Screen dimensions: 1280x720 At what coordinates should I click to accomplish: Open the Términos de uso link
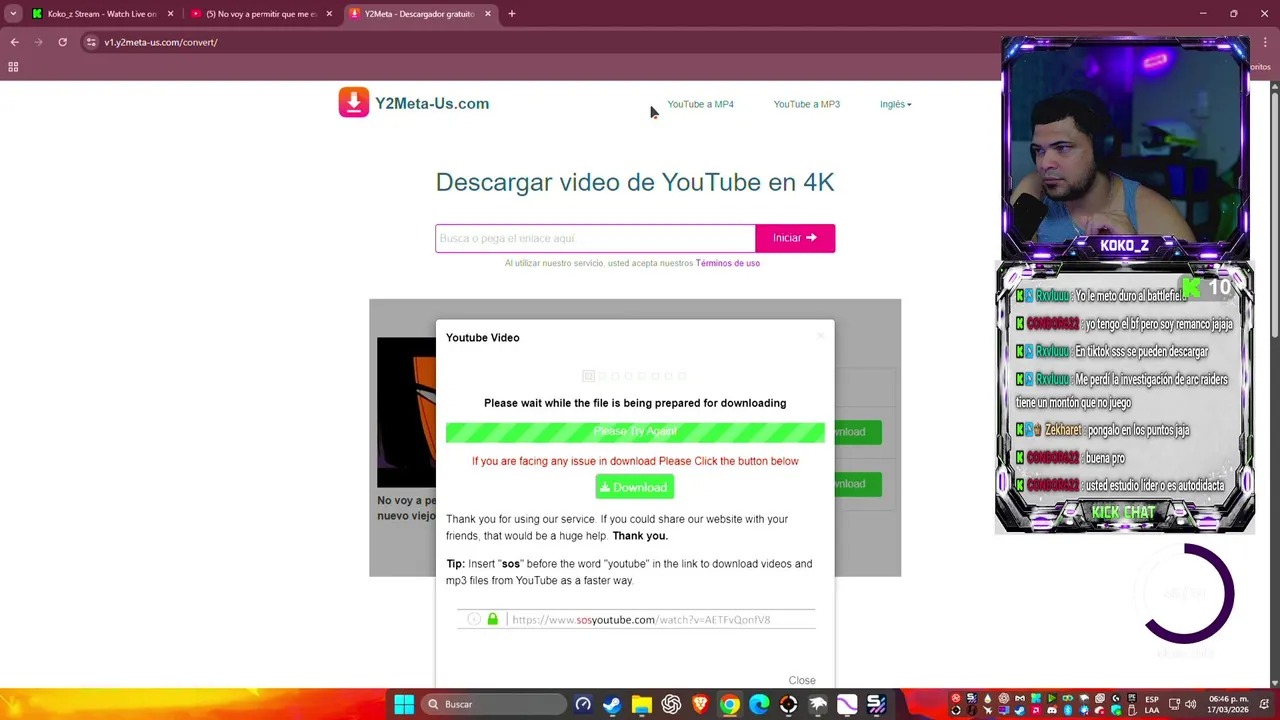coord(727,263)
